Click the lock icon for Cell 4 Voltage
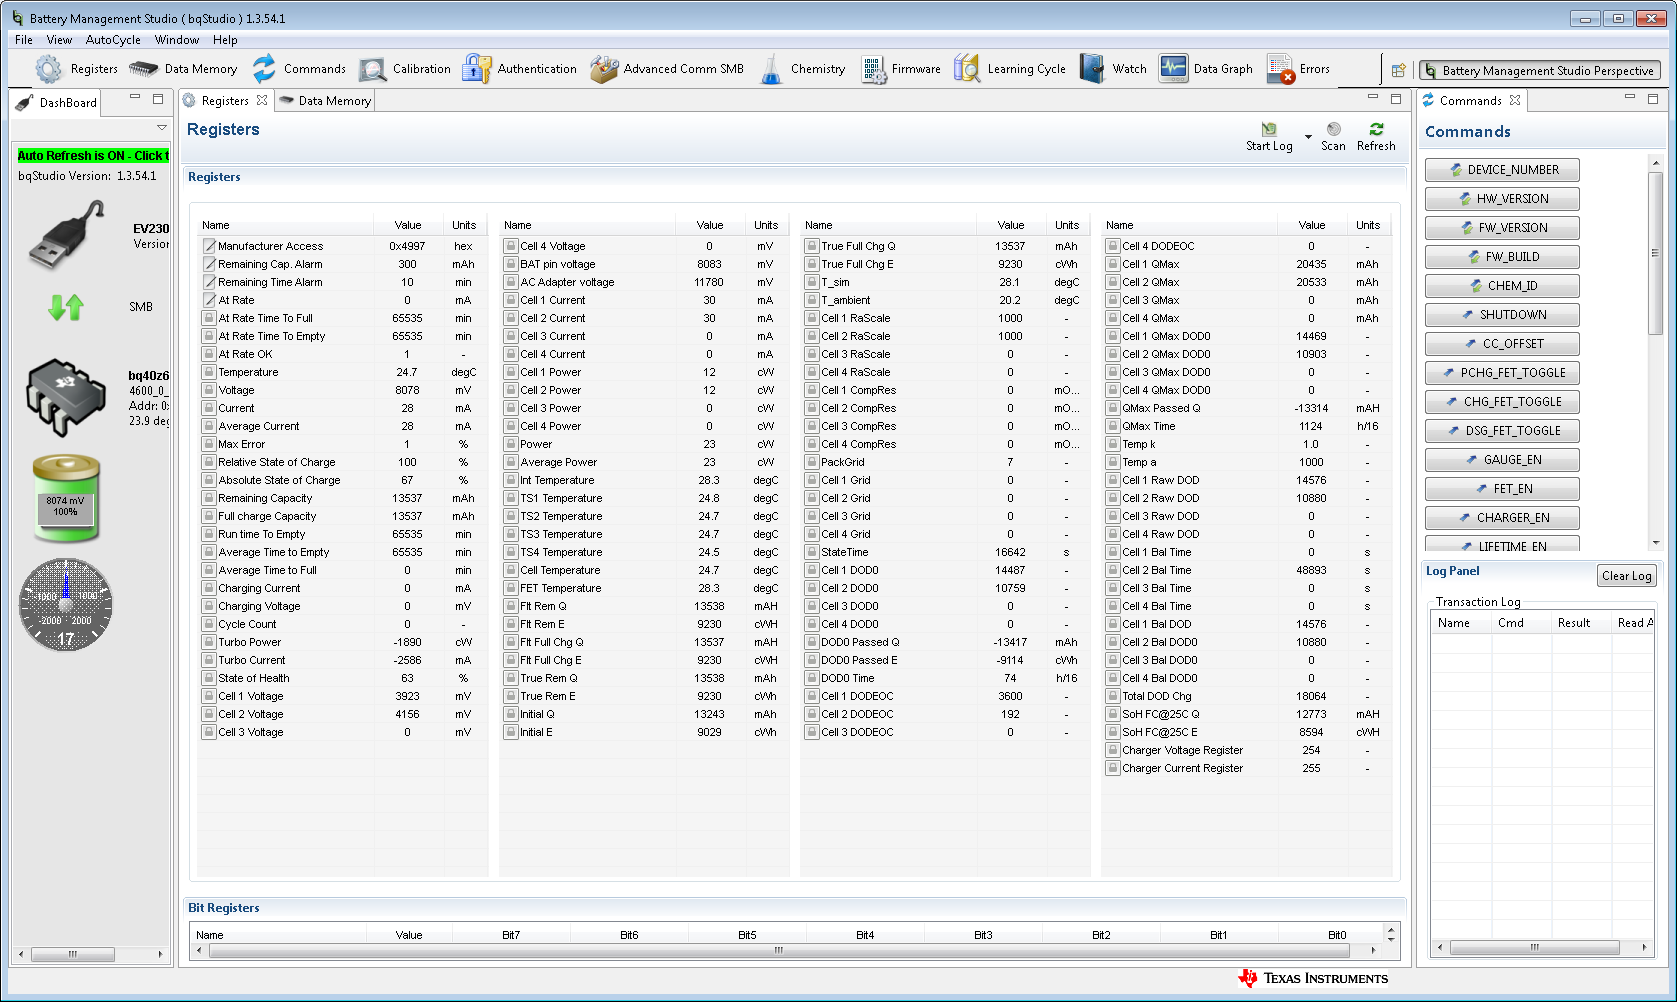1677x1002 pixels. 511,246
